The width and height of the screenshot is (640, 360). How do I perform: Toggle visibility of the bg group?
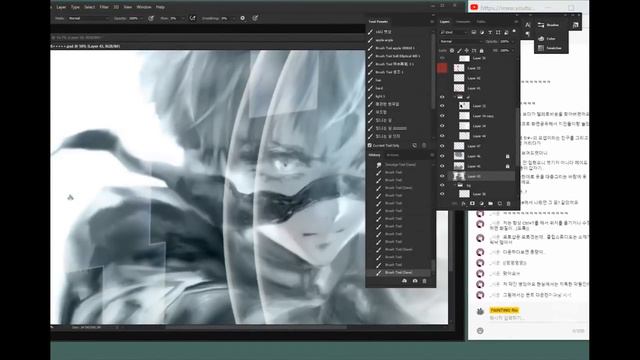point(442,185)
